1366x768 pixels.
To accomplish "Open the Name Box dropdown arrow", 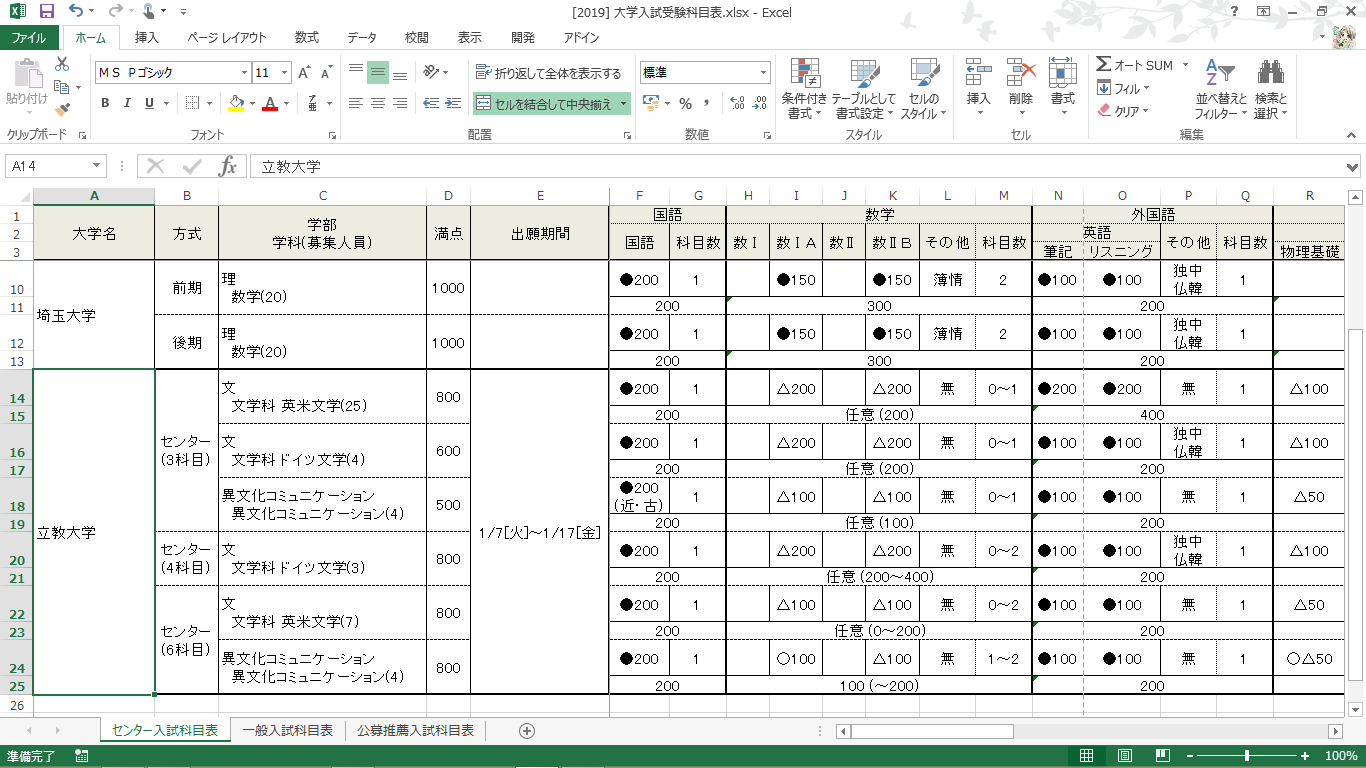I will coord(97,167).
